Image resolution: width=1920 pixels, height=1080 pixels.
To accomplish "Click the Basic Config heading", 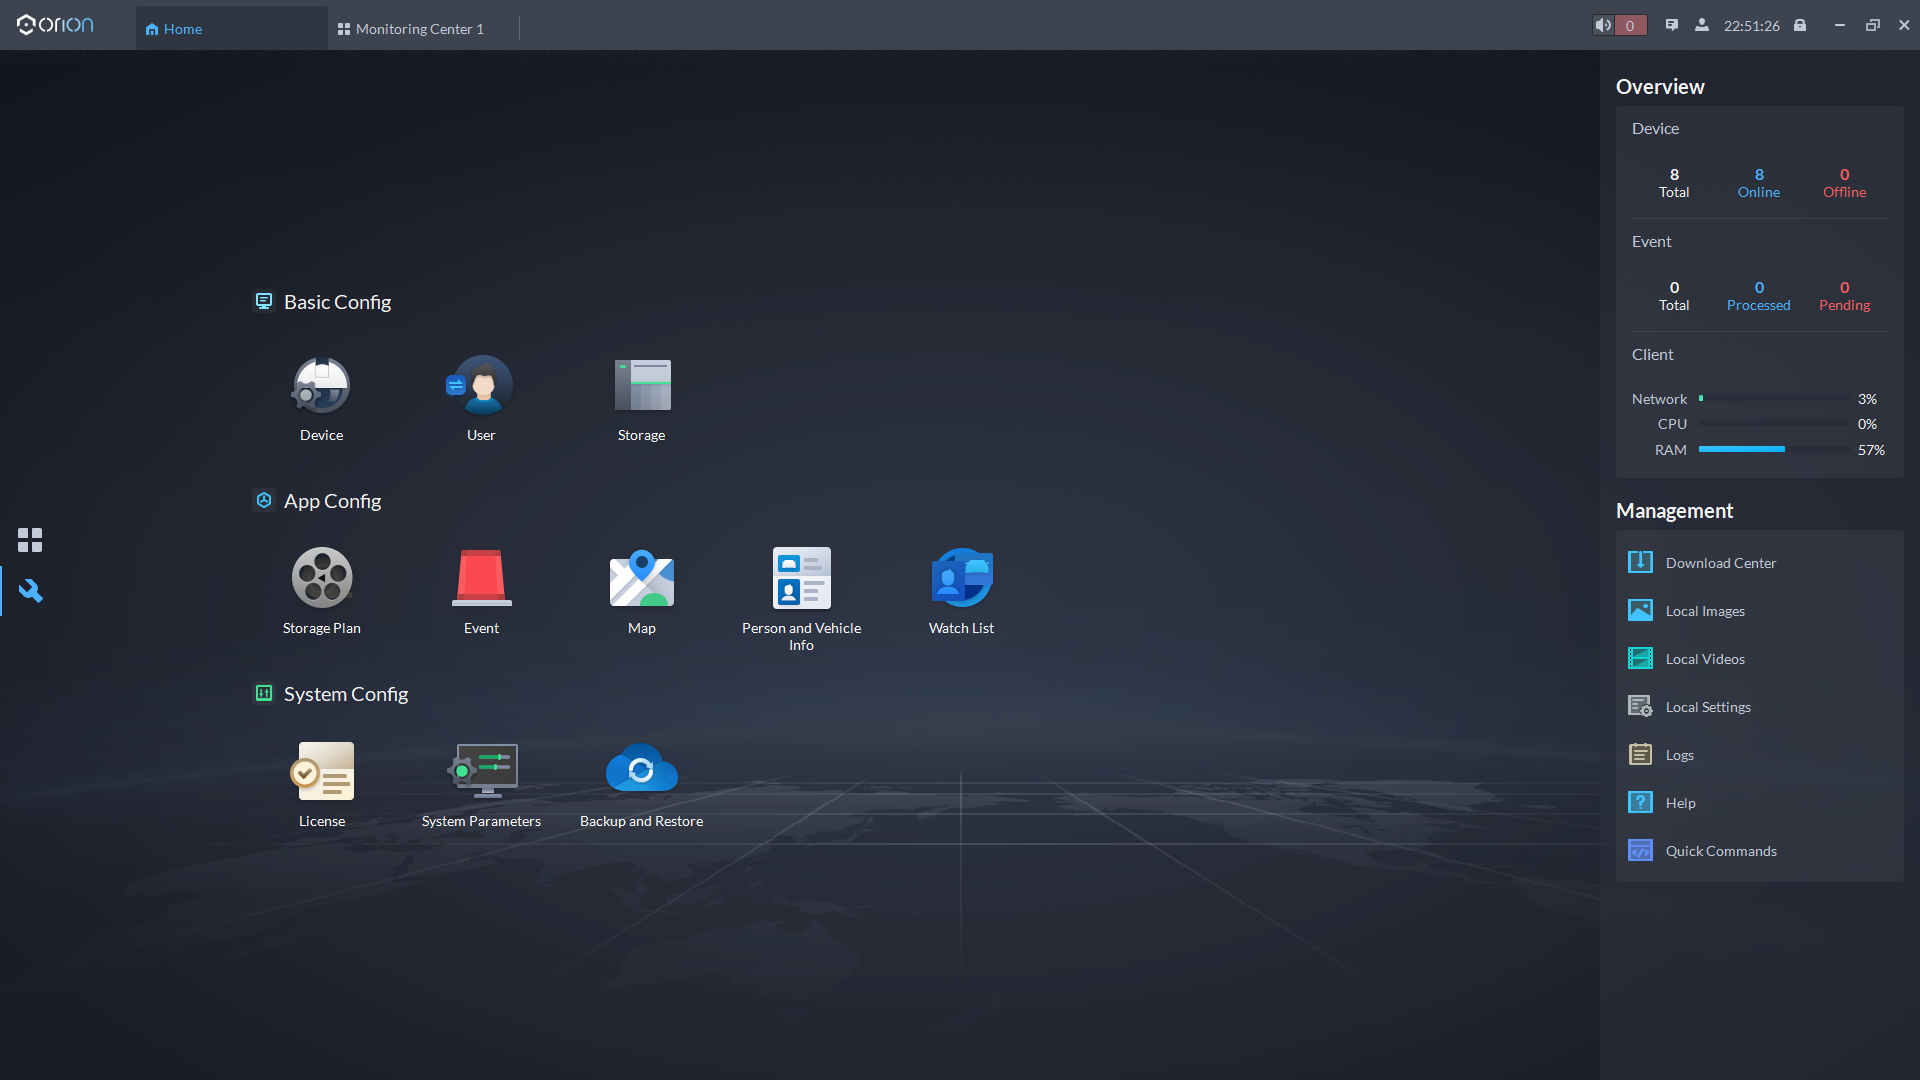I will (x=337, y=302).
